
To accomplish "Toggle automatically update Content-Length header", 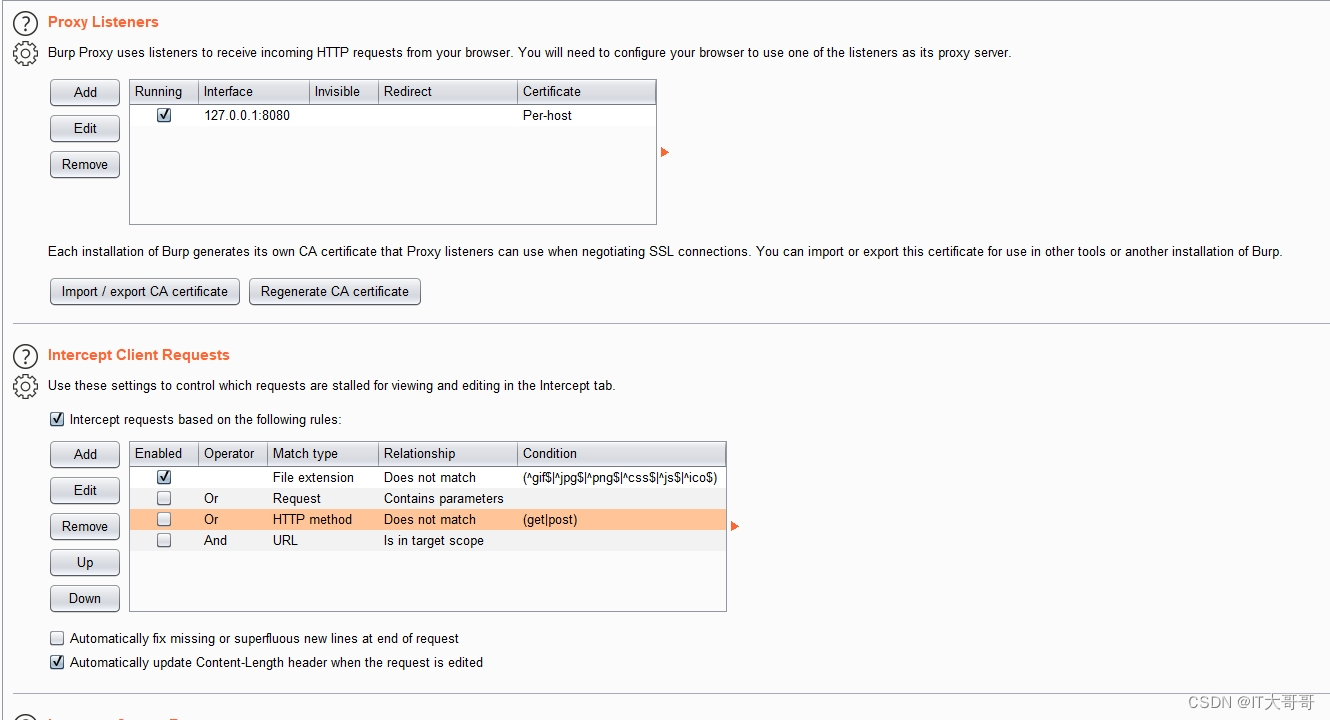I will 57,662.
